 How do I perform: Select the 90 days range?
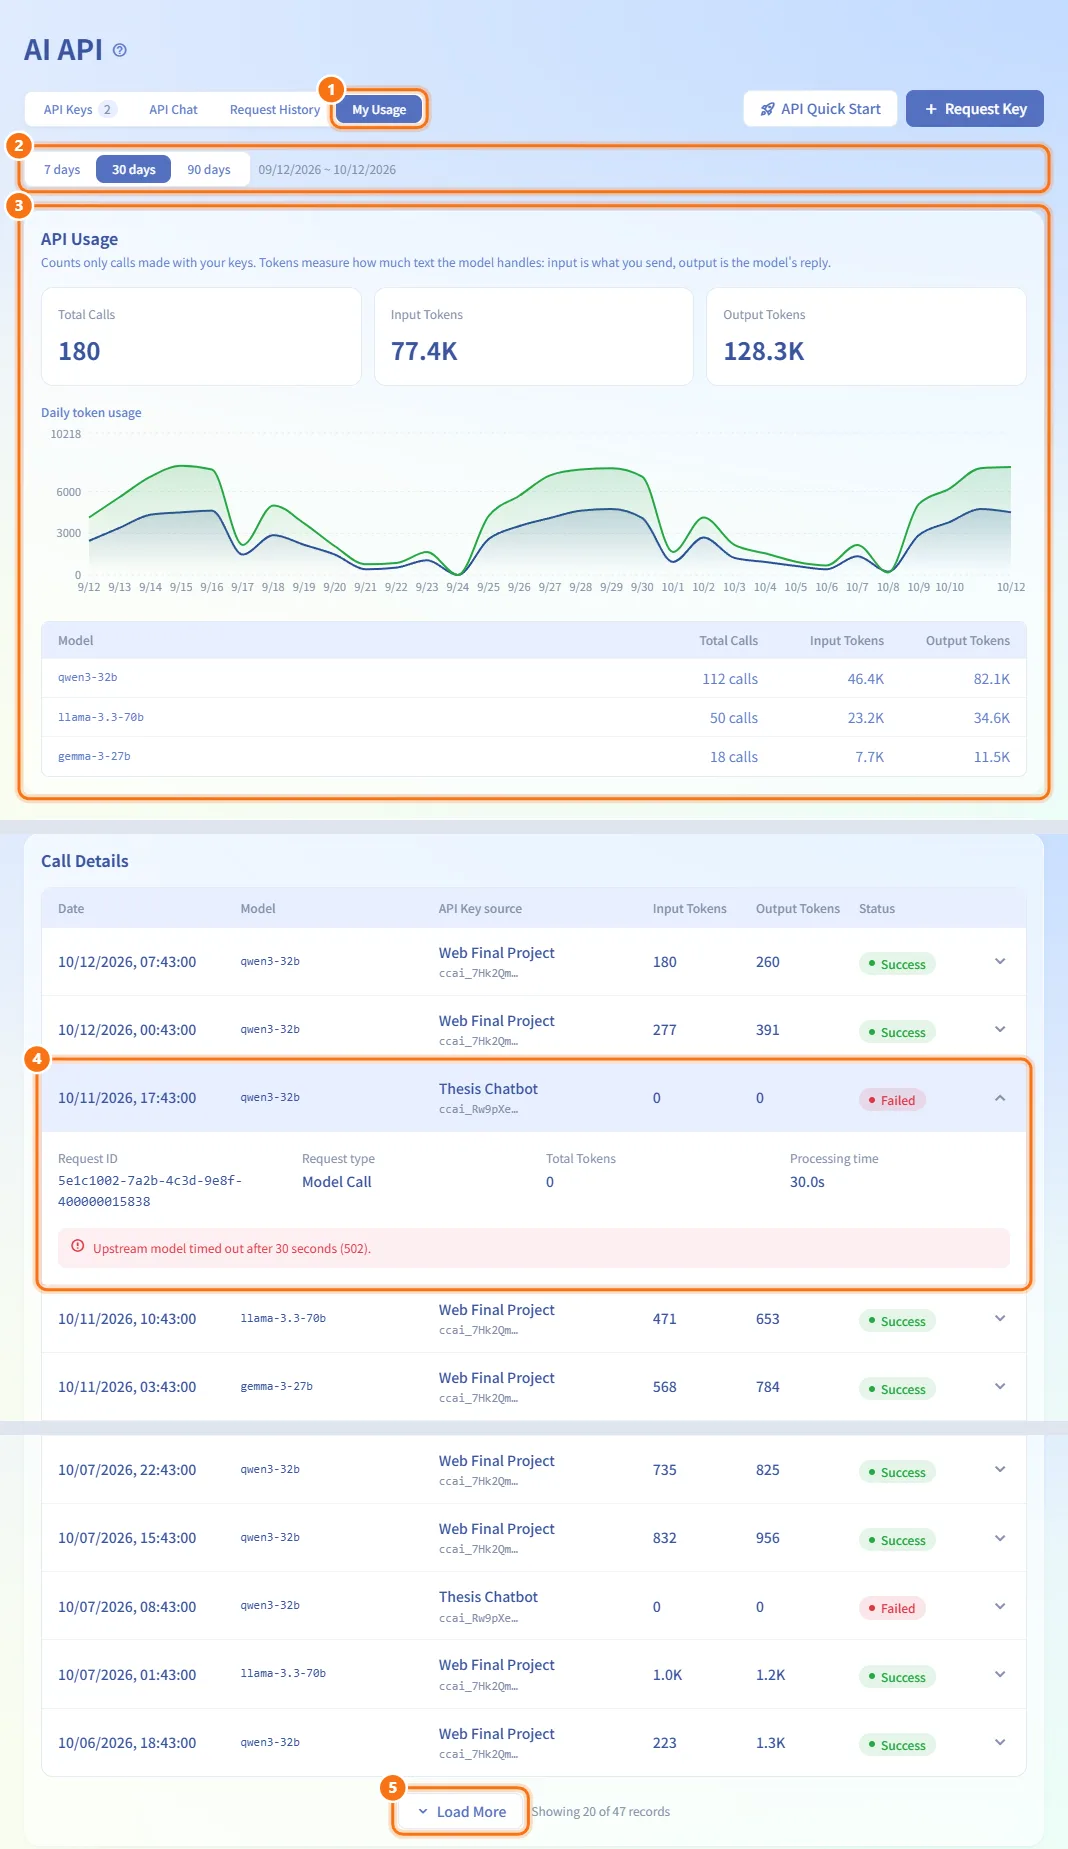pos(209,169)
